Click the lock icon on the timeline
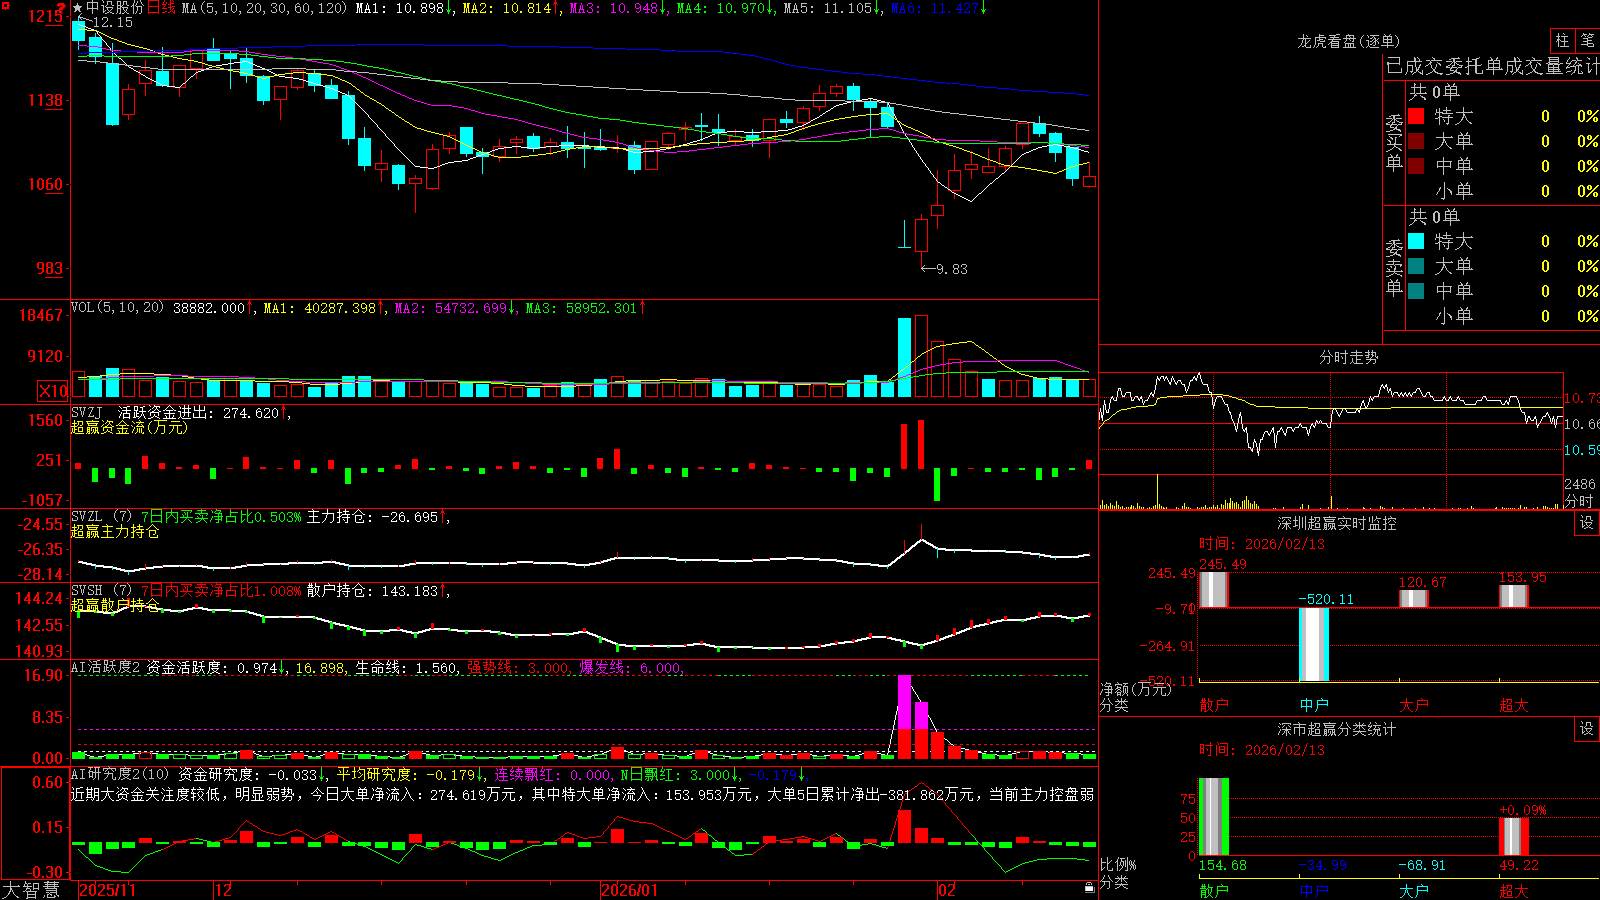1600x900 pixels. [x=1090, y=888]
